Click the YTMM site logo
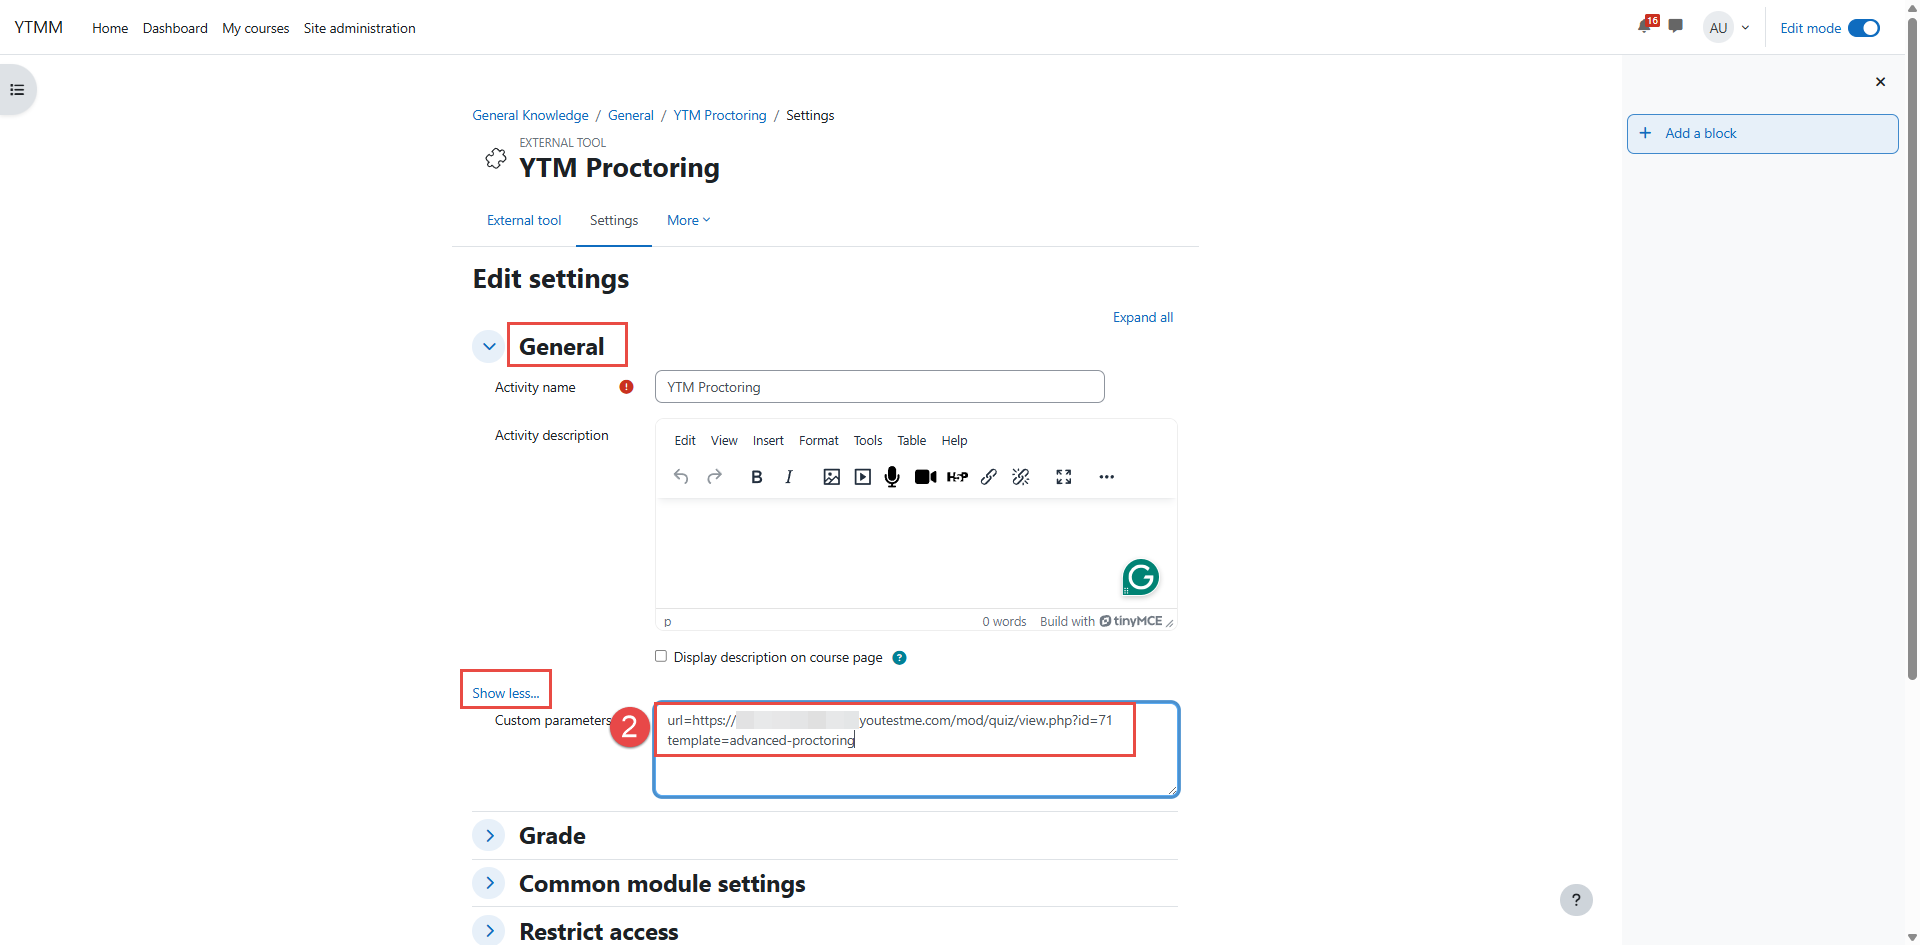Image resolution: width=1920 pixels, height=945 pixels. click(39, 27)
